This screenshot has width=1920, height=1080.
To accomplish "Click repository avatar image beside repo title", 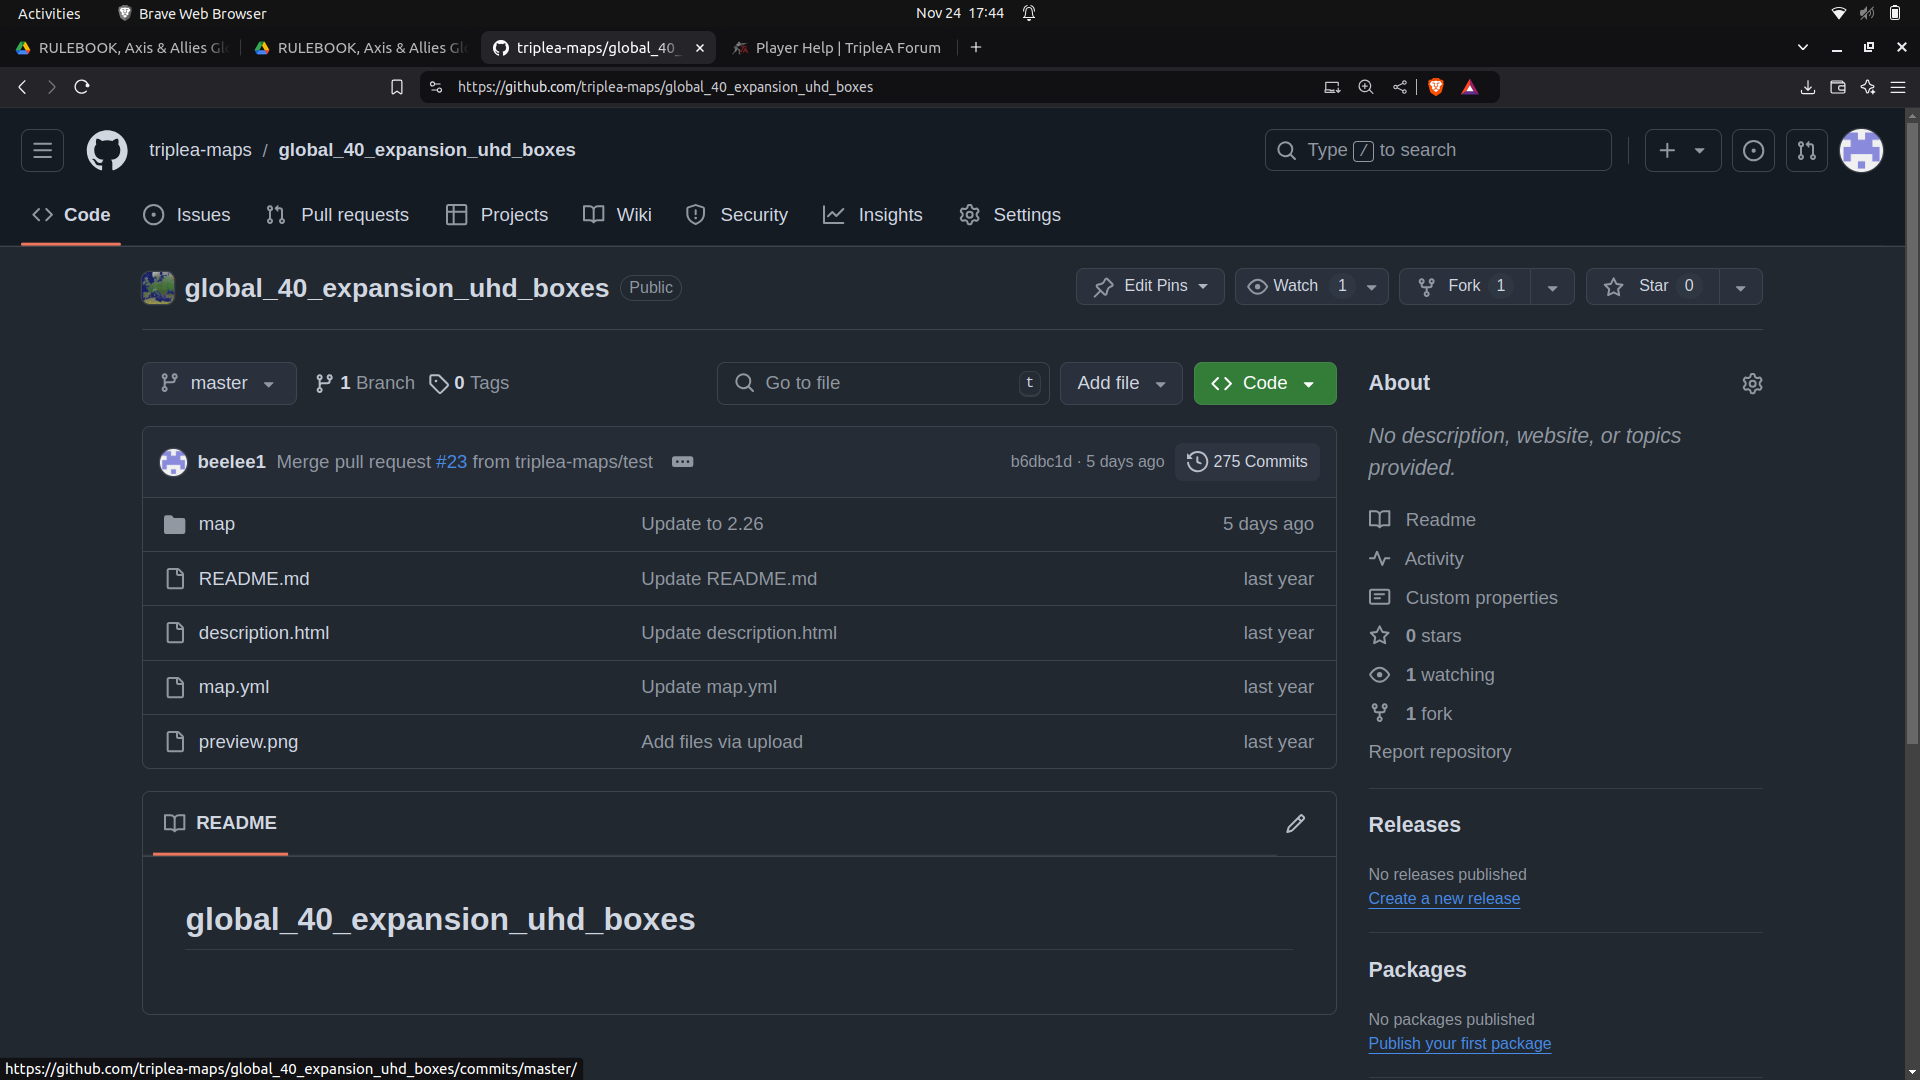I will point(157,288).
